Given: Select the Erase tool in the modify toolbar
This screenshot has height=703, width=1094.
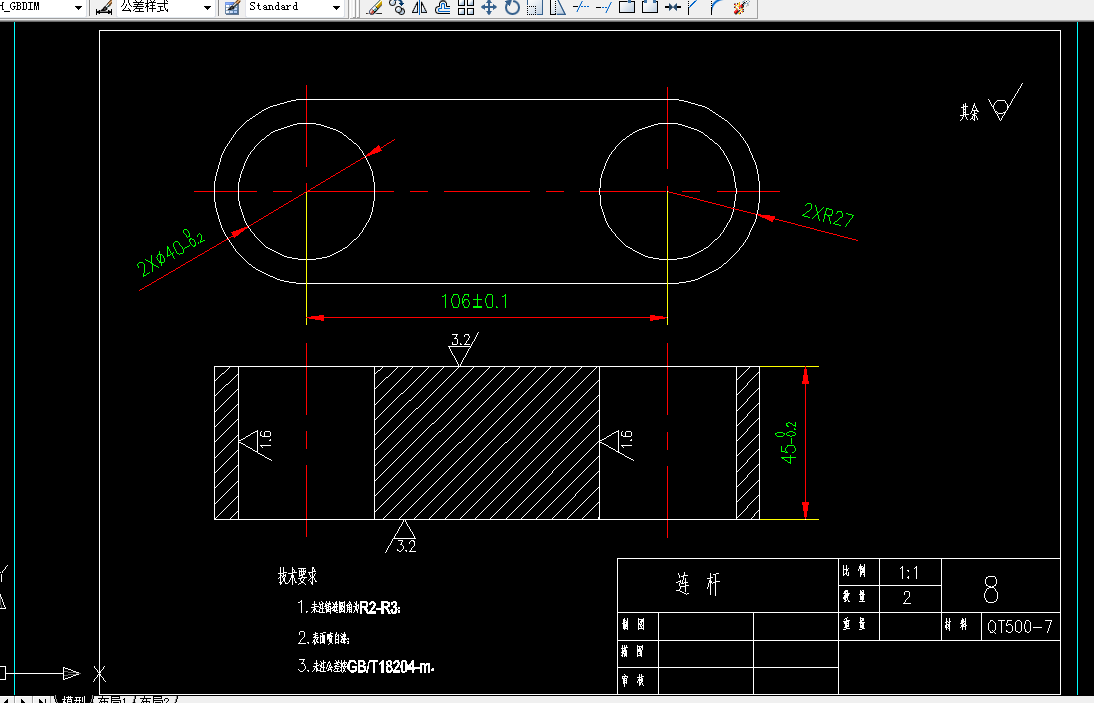Looking at the screenshot, I should pyautogui.click(x=375, y=8).
